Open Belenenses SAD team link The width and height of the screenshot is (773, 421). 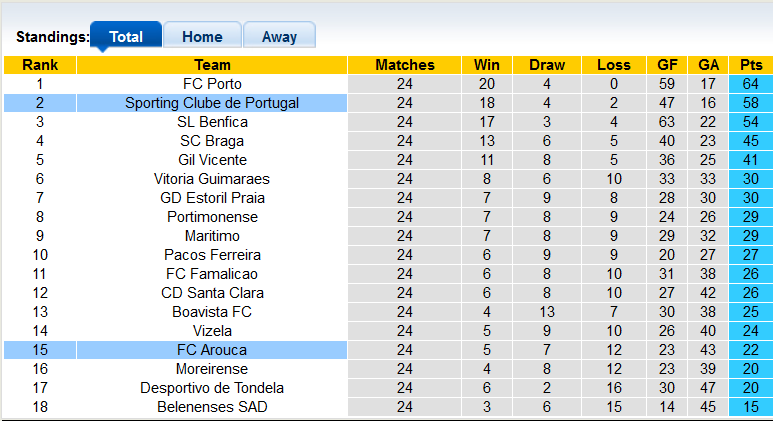(212, 407)
